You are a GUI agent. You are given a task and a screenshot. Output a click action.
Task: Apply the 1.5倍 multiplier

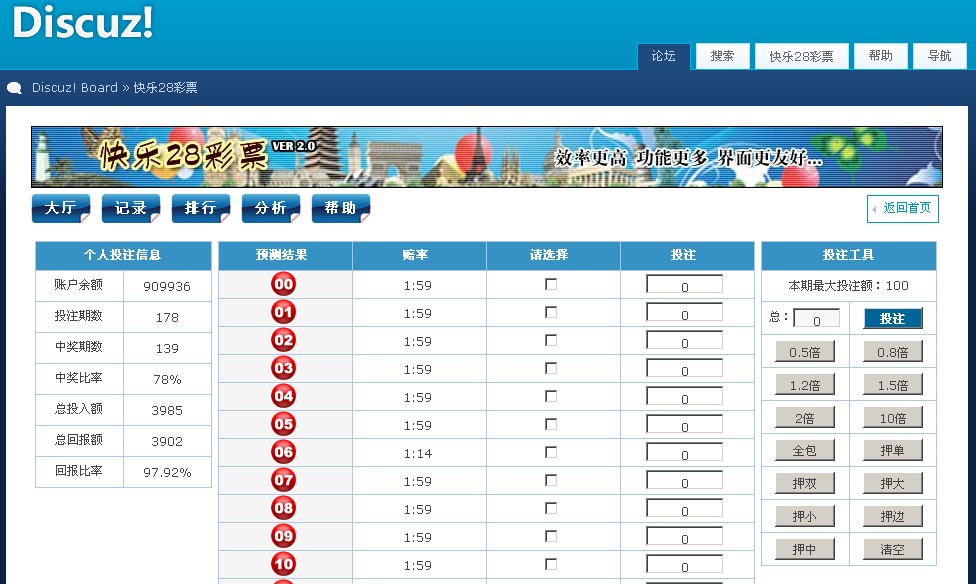point(893,385)
